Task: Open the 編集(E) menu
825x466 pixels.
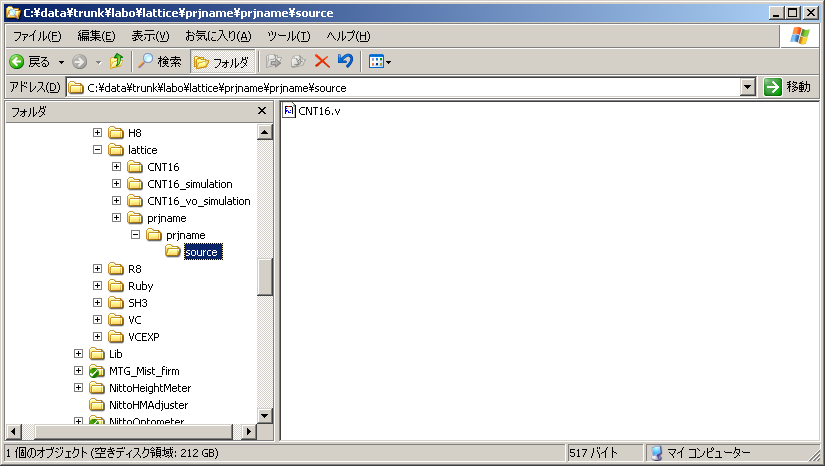Action: pyautogui.click(x=96, y=36)
